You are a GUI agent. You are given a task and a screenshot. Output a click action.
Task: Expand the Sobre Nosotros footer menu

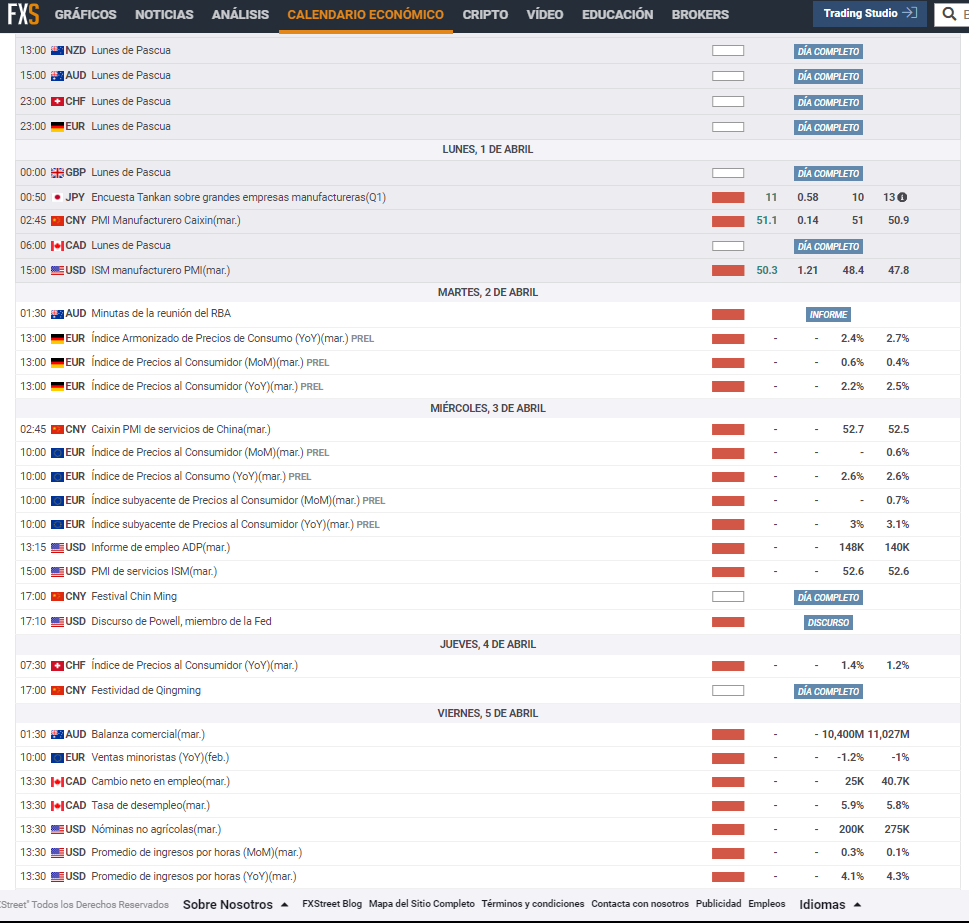[x=236, y=904]
